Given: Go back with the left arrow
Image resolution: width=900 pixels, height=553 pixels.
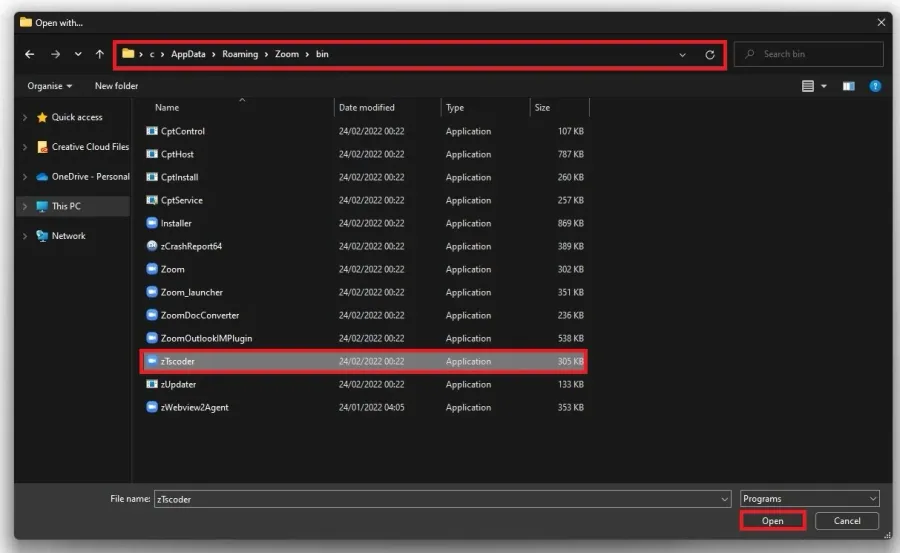Looking at the screenshot, I should (29, 54).
